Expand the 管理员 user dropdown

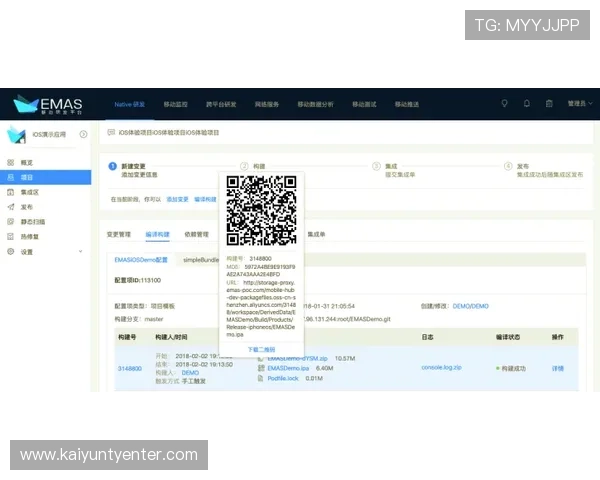[580, 103]
